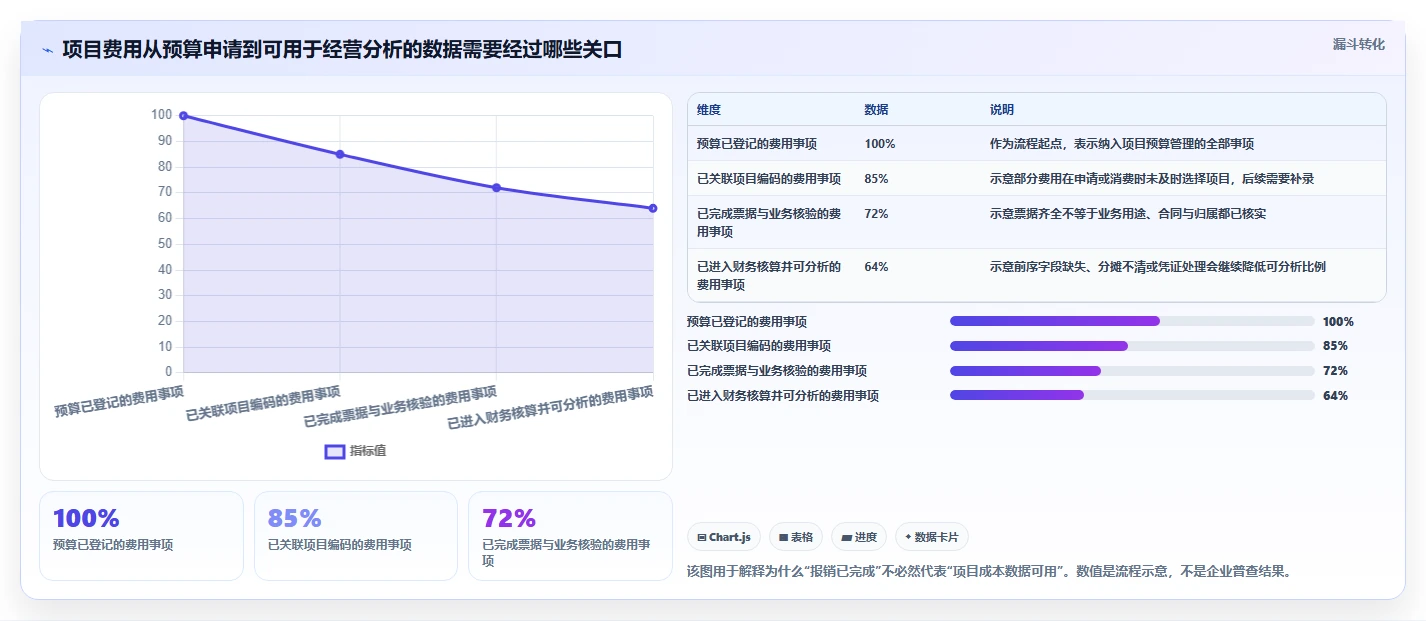
Task: Select the 数据卡片 tag
Action: pos(932,537)
